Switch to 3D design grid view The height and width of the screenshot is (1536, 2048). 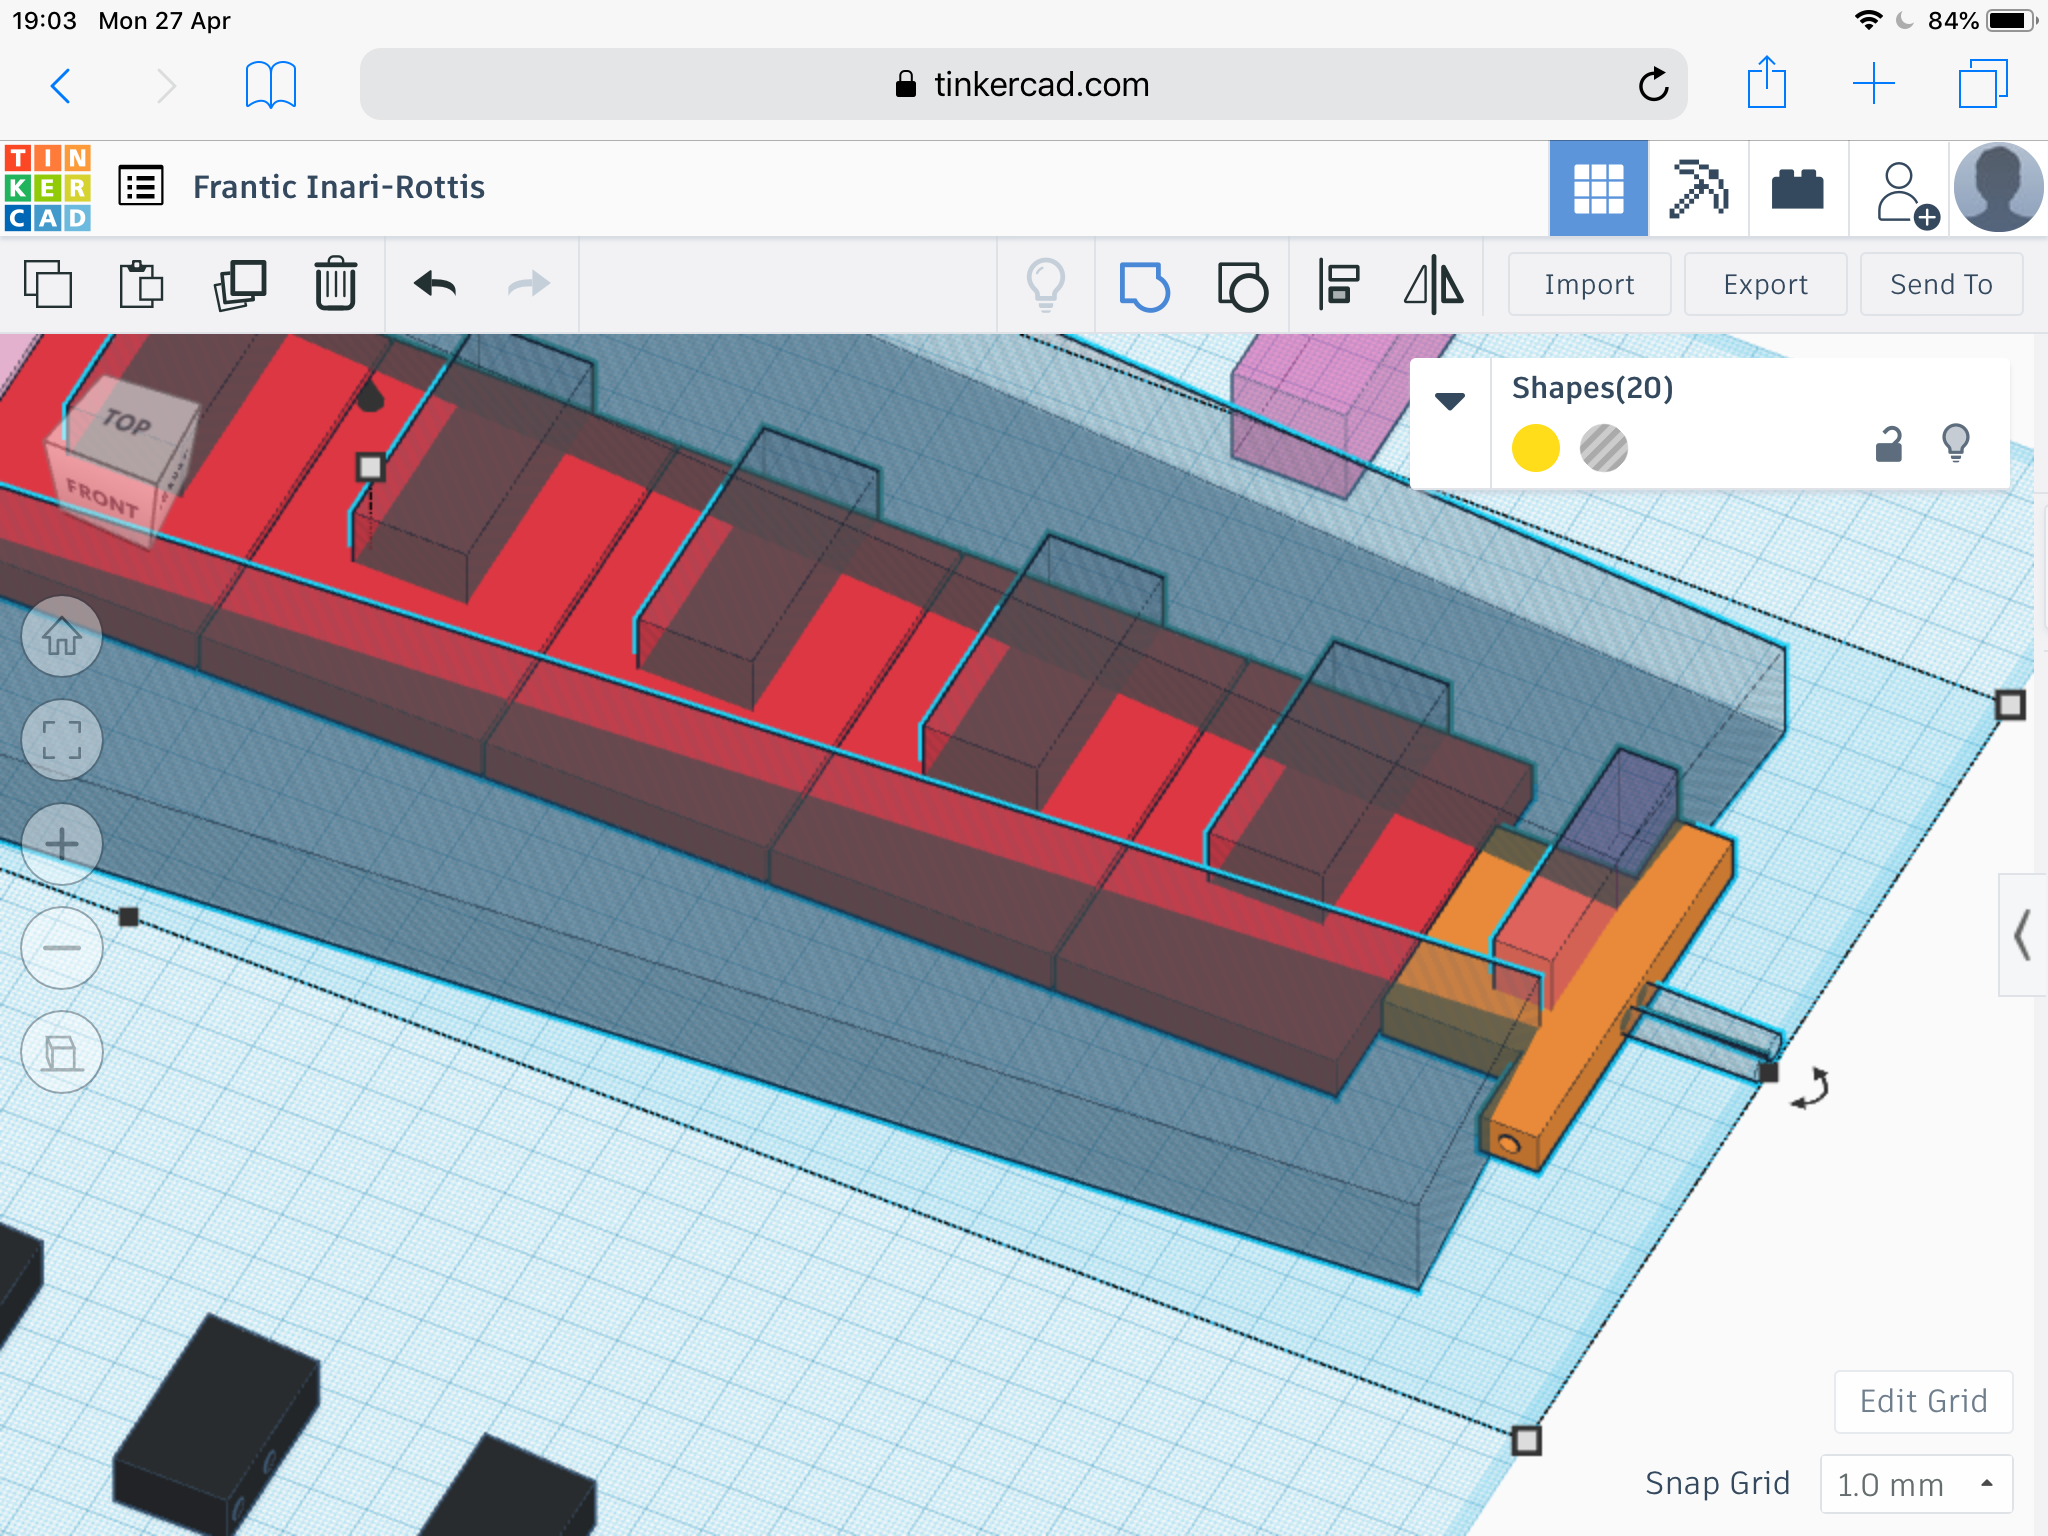(x=1598, y=188)
